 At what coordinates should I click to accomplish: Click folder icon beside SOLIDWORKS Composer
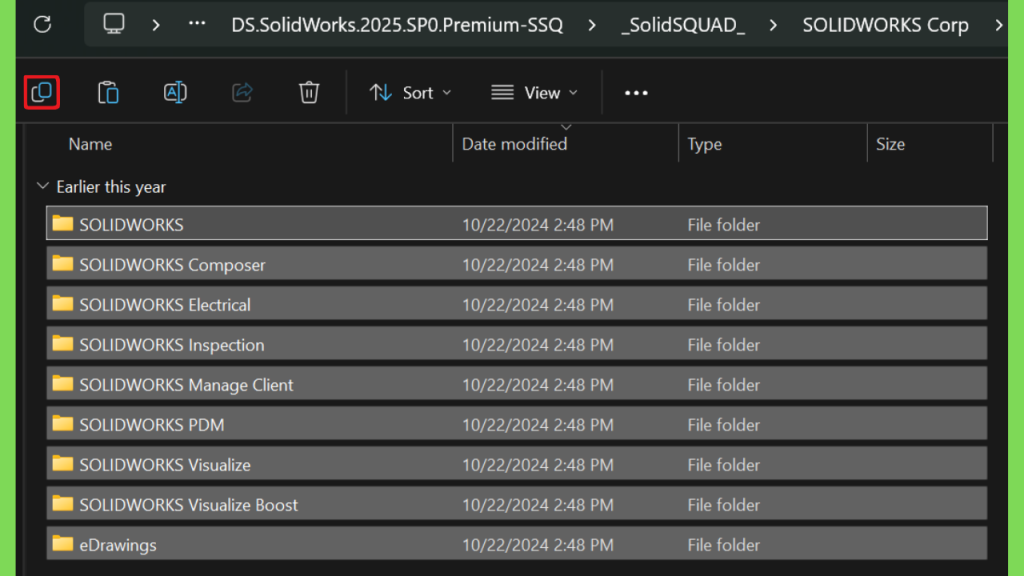63,263
